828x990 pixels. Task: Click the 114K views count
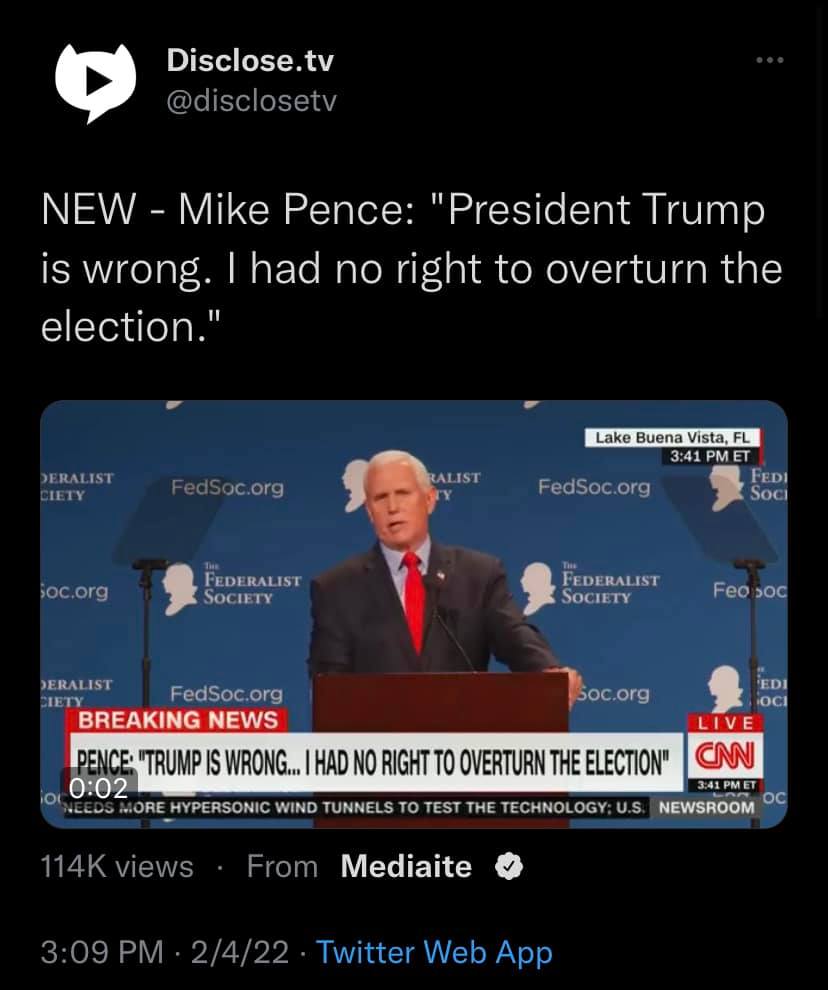(x=117, y=866)
